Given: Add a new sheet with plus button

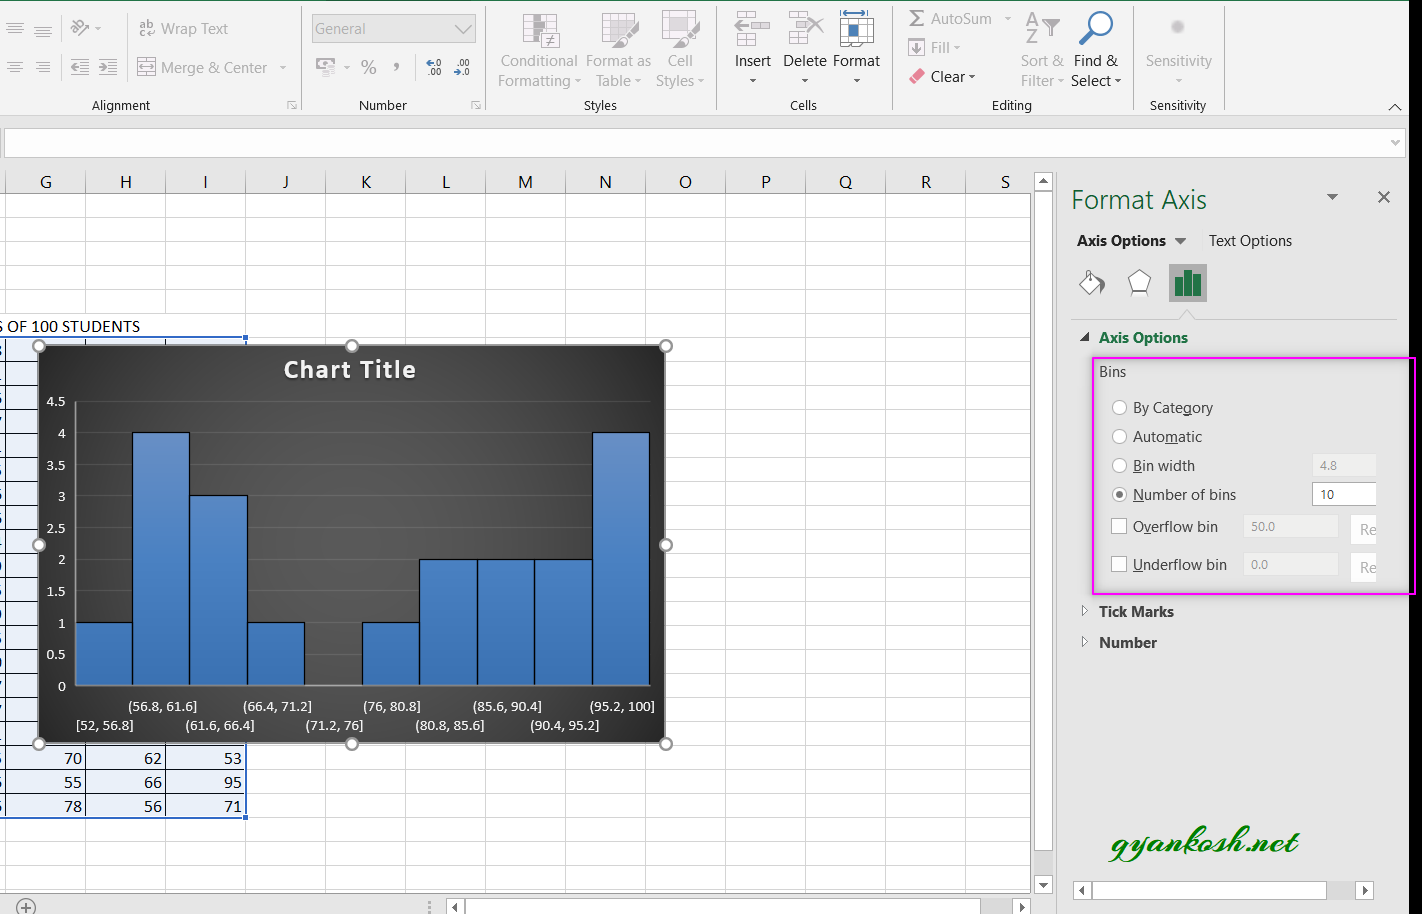Looking at the screenshot, I should point(27,906).
